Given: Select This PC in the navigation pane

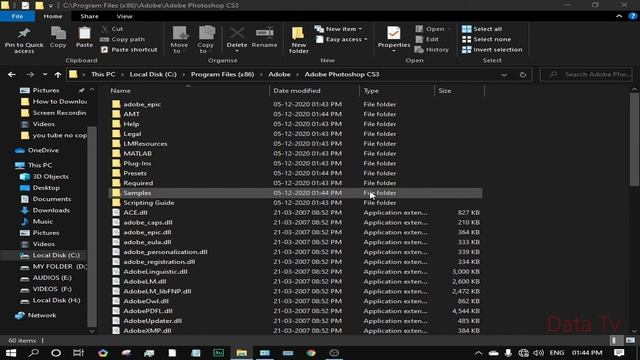Looking at the screenshot, I should click(40, 165).
